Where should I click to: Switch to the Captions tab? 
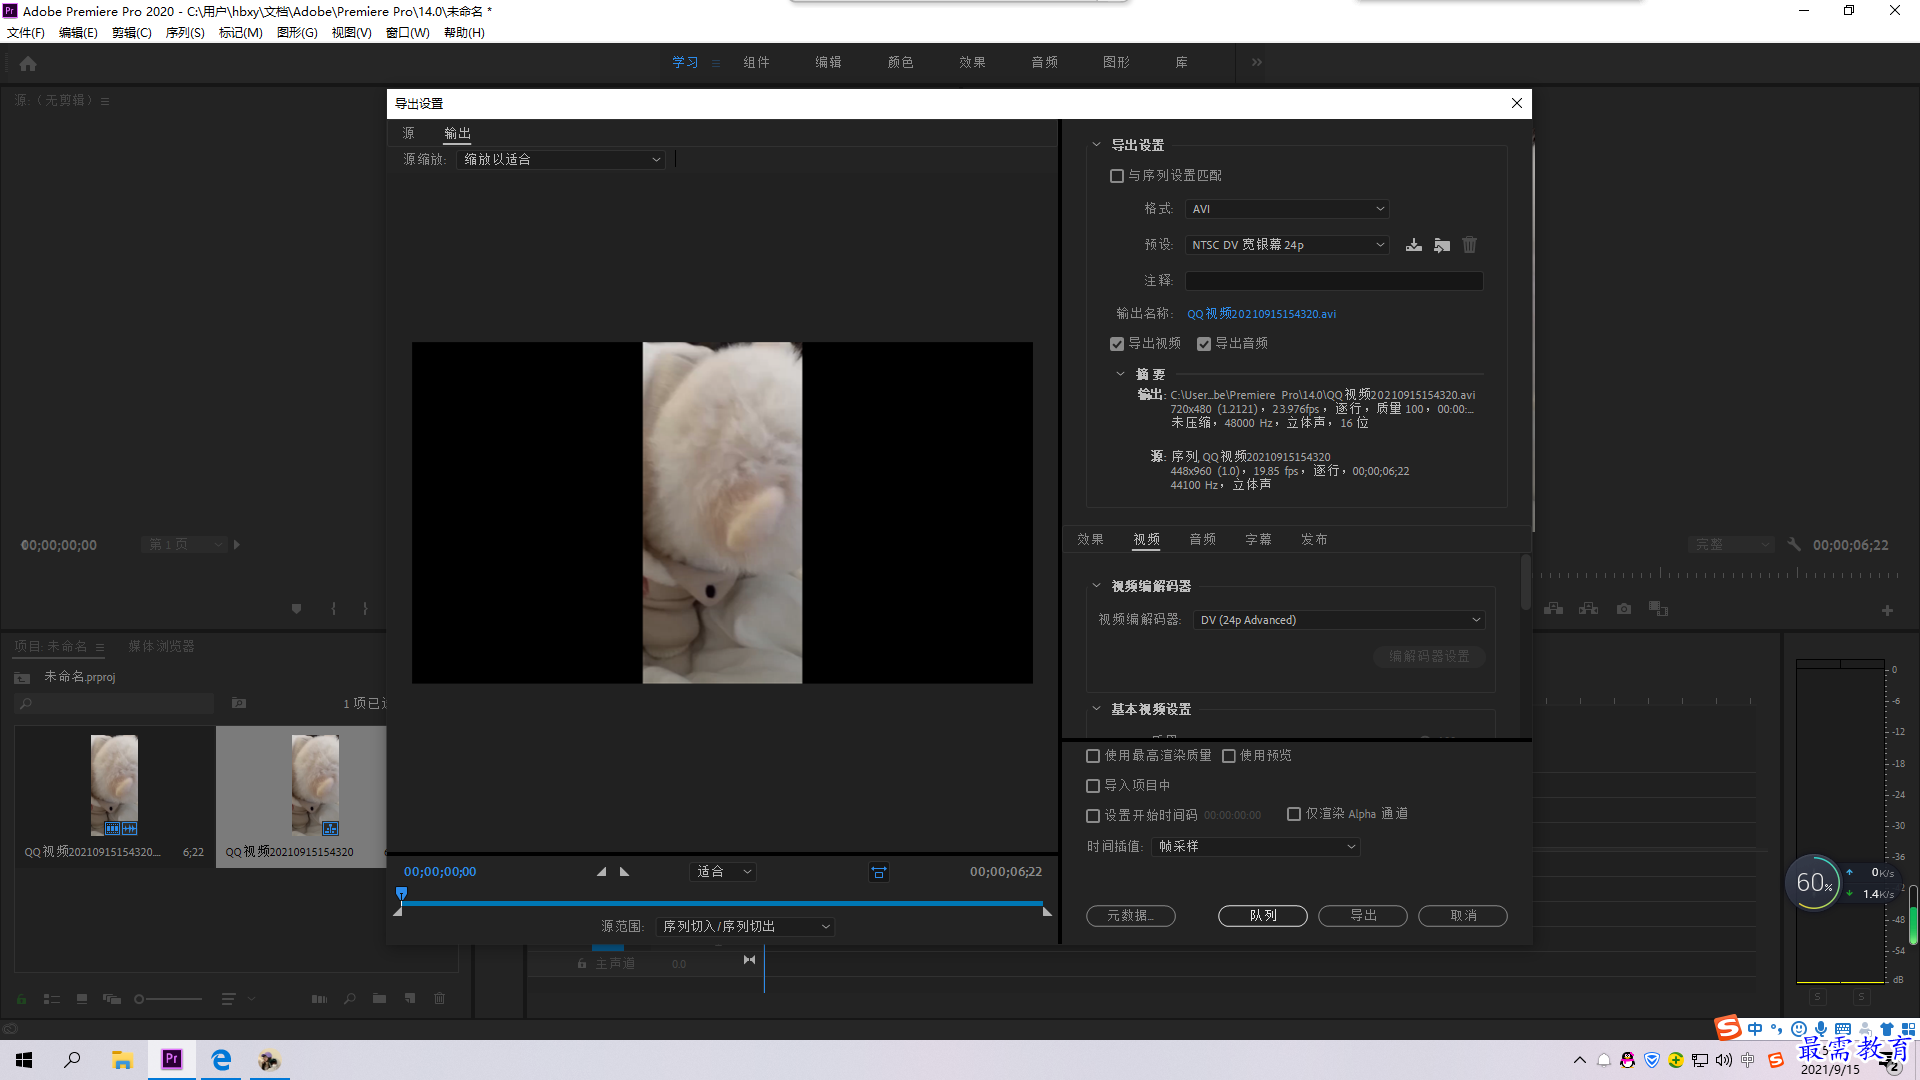pyautogui.click(x=1258, y=540)
